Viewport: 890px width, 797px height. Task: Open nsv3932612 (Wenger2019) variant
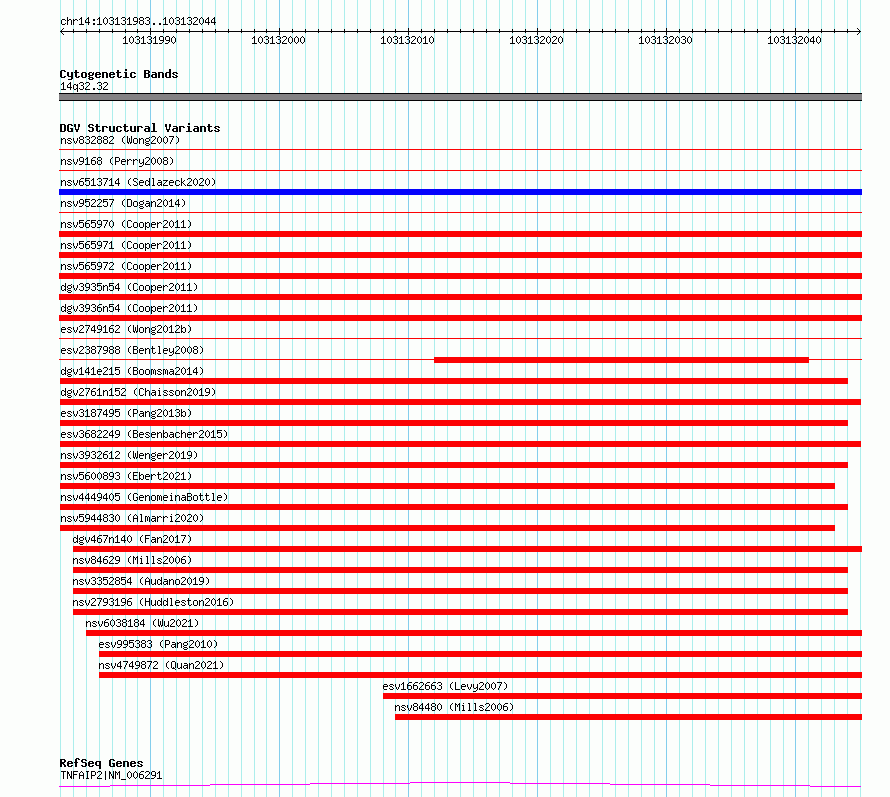click(129, 455)
